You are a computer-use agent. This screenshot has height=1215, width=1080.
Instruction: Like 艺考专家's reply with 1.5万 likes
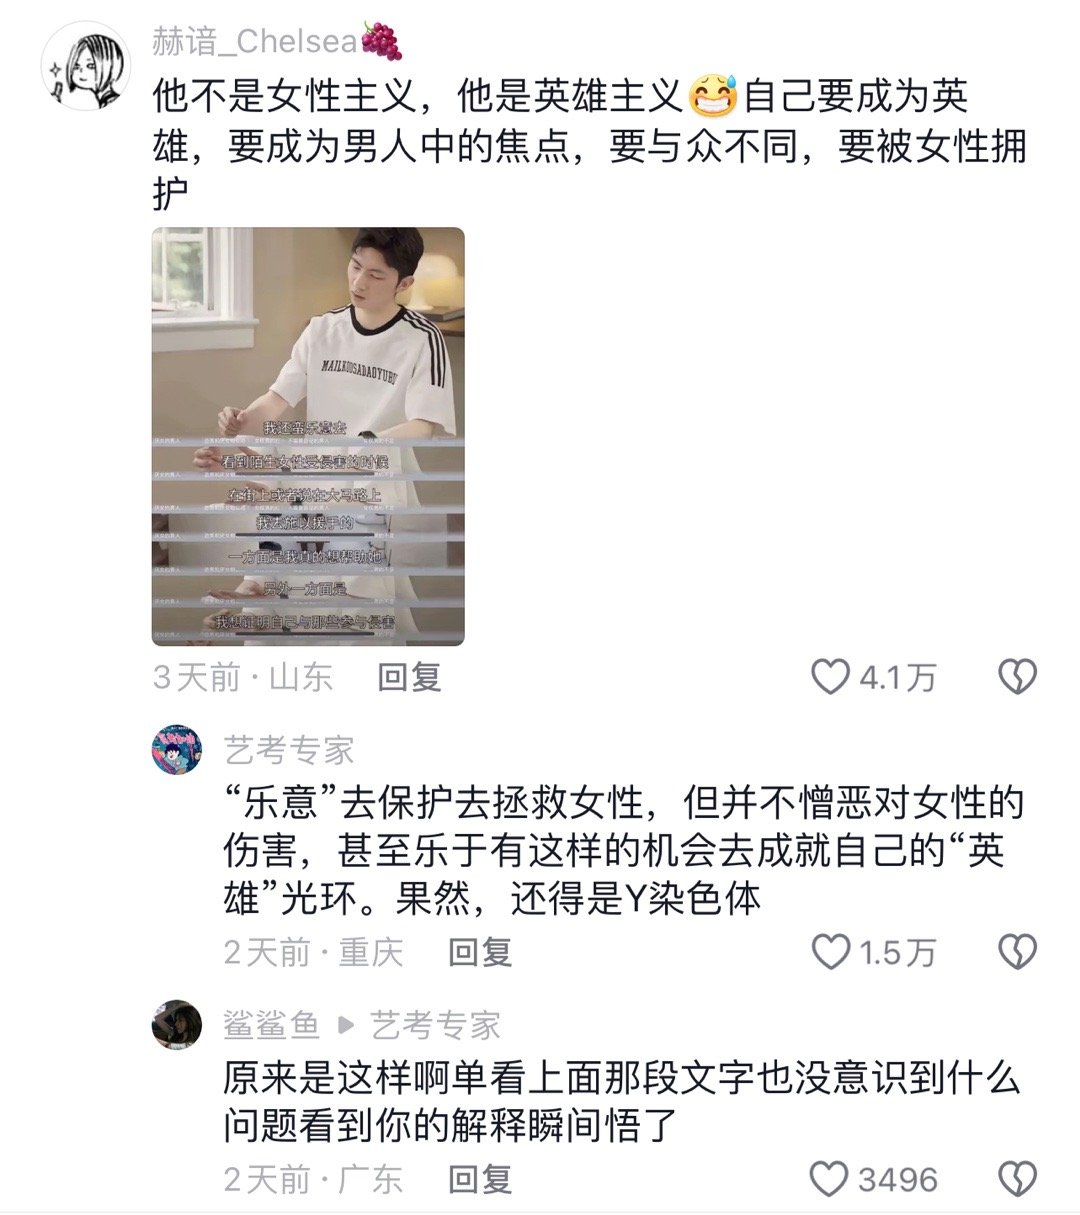coord(829,952)
